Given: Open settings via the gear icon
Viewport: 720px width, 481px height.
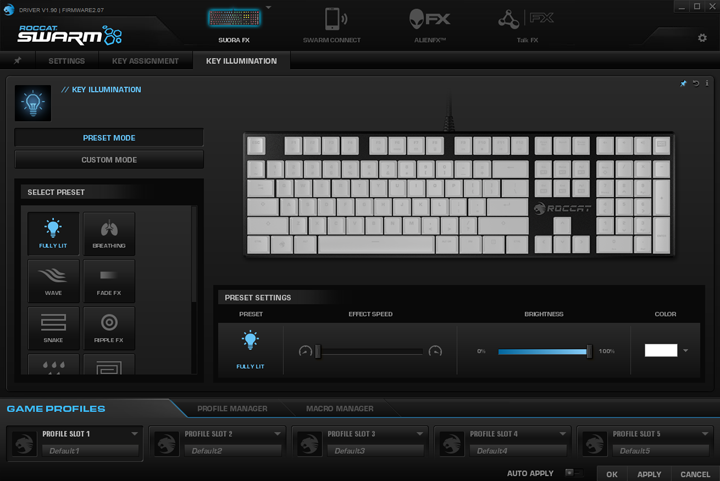Looking at the screenshot, I should pyautogui.click(x=702, y=38).
